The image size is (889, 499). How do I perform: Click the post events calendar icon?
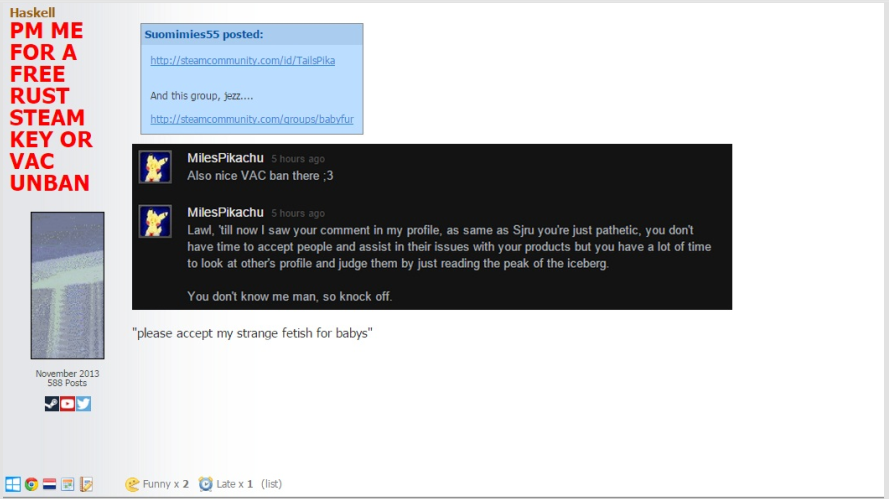[x=67, y=484]
